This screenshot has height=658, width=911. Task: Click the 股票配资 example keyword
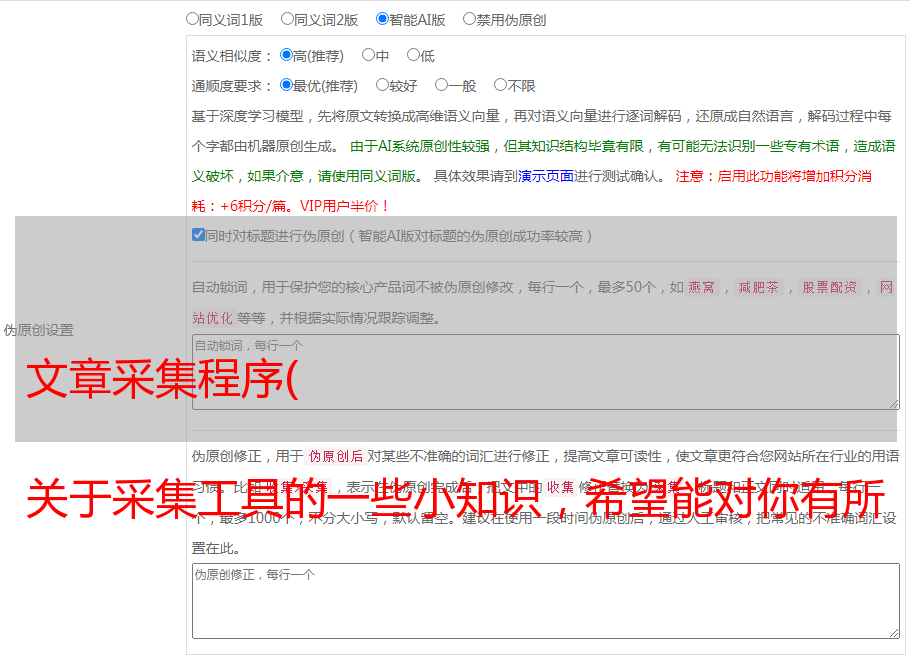[x=830, y=287]
